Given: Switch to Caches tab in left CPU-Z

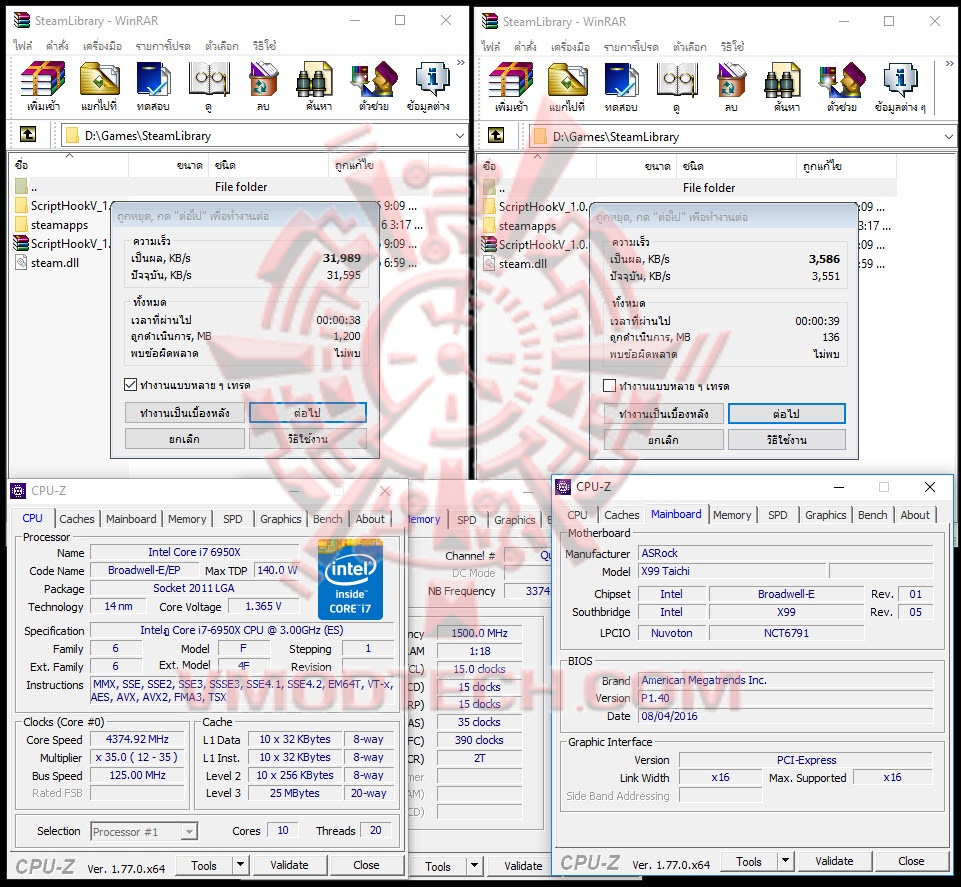Looking at the screenshot, I should tap(77, 519).
